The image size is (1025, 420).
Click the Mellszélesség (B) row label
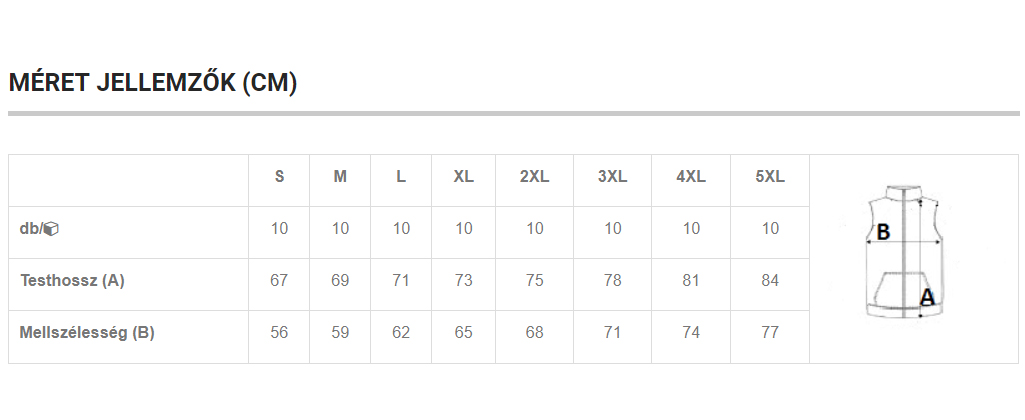tap(87, 333)
